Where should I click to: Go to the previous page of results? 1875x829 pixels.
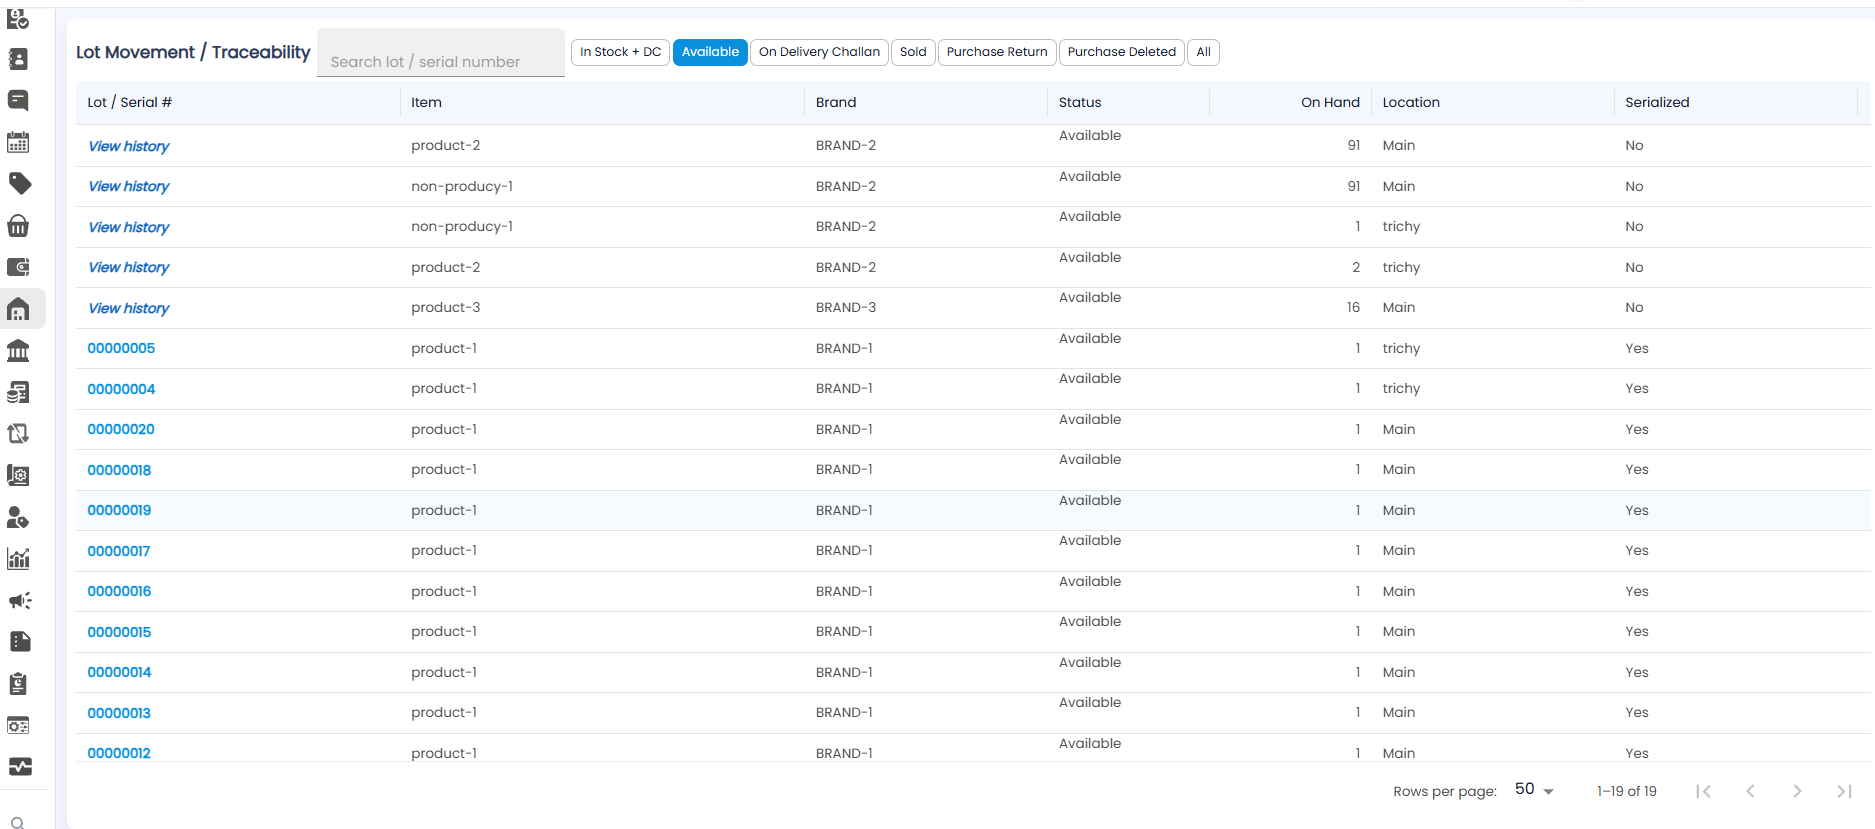[1750, 791]
